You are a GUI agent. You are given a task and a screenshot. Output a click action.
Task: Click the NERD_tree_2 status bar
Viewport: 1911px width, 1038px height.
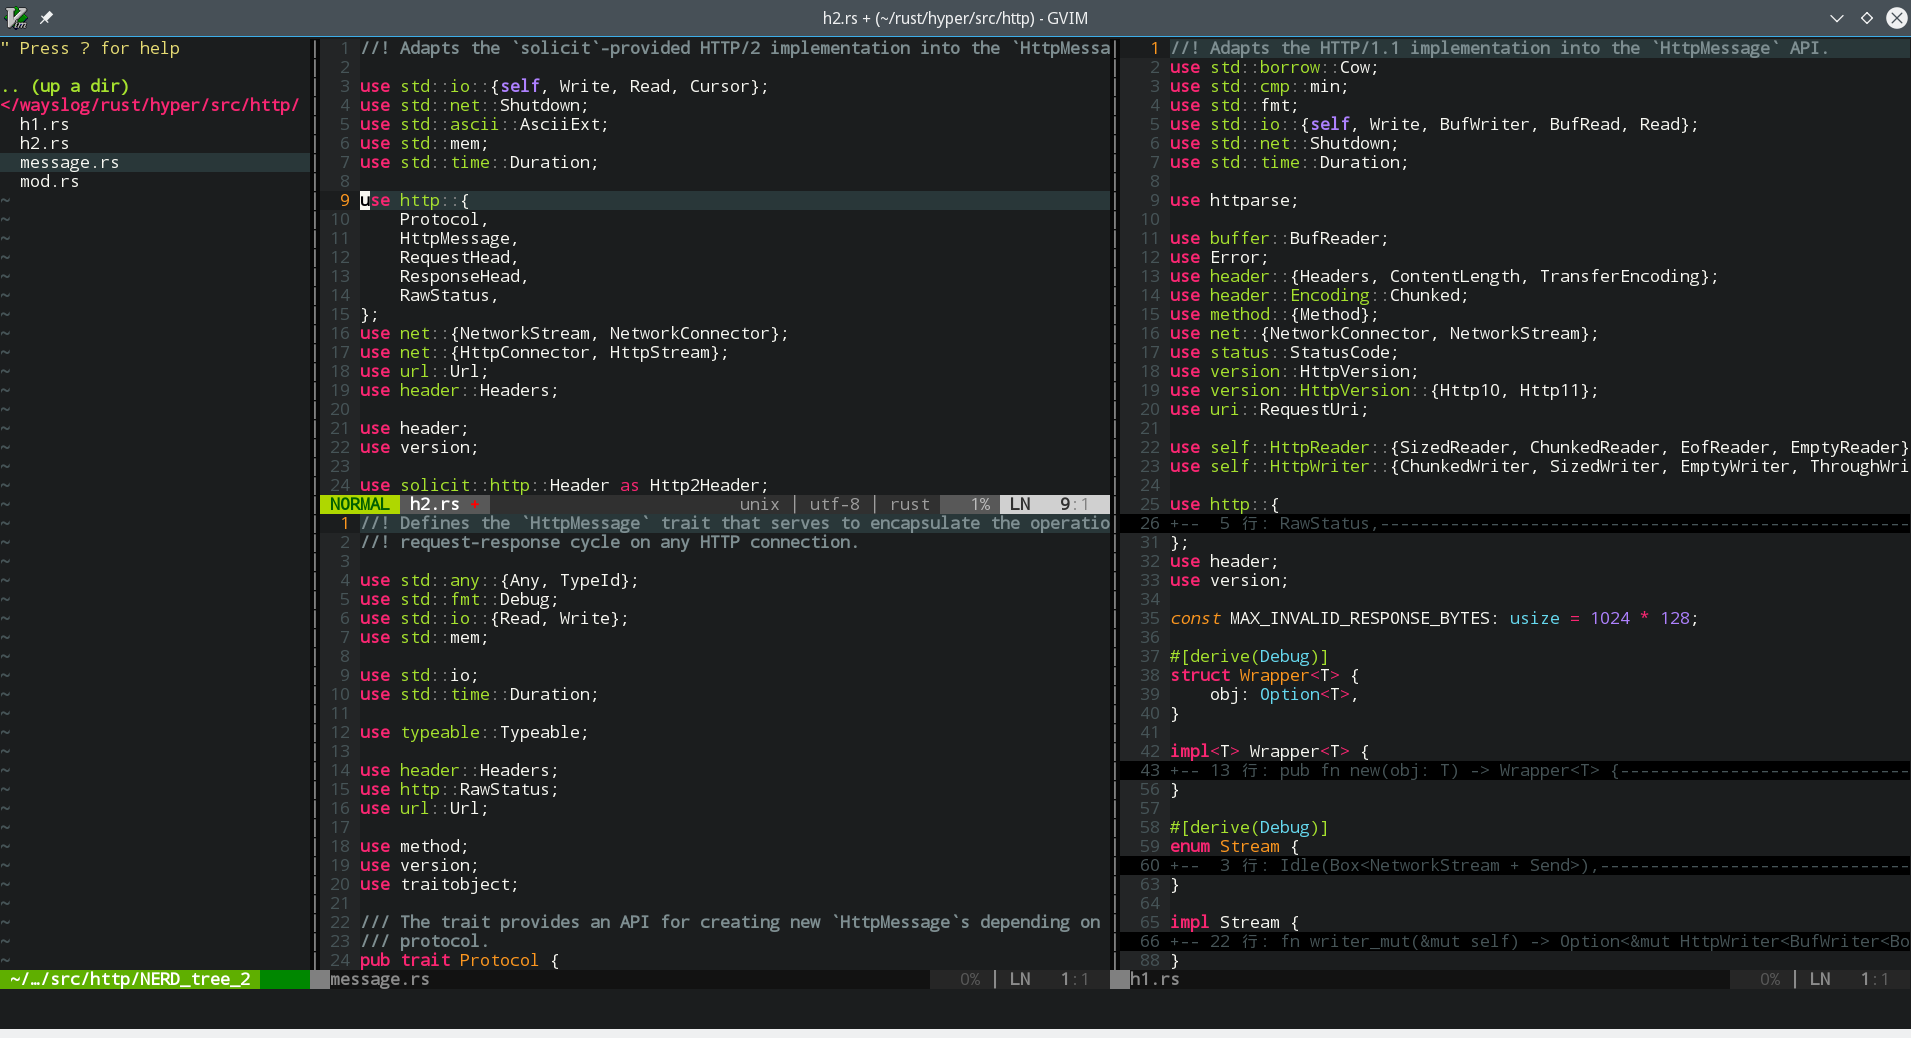(x=130, y=980)
